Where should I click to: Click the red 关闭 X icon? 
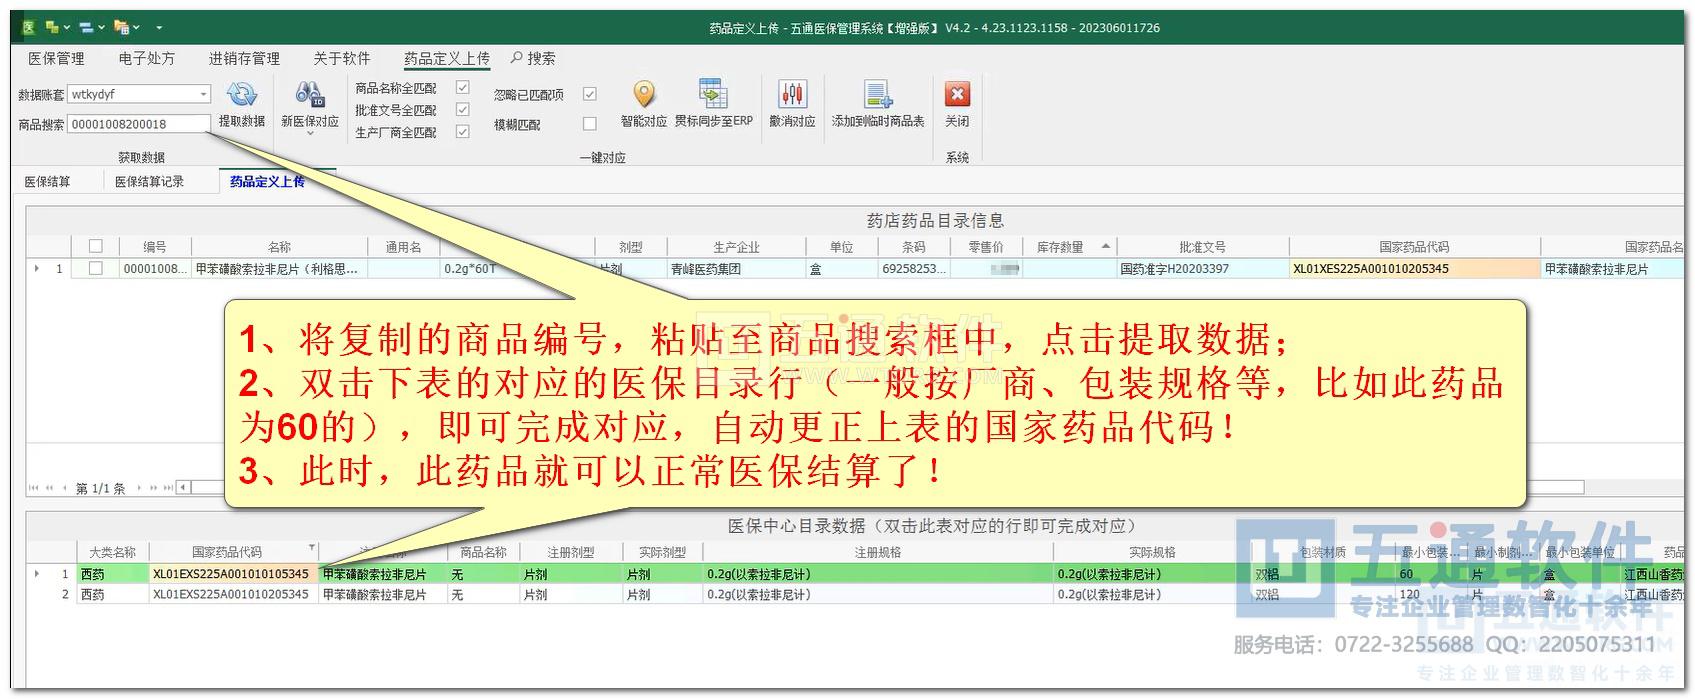[x=957, y=94]
